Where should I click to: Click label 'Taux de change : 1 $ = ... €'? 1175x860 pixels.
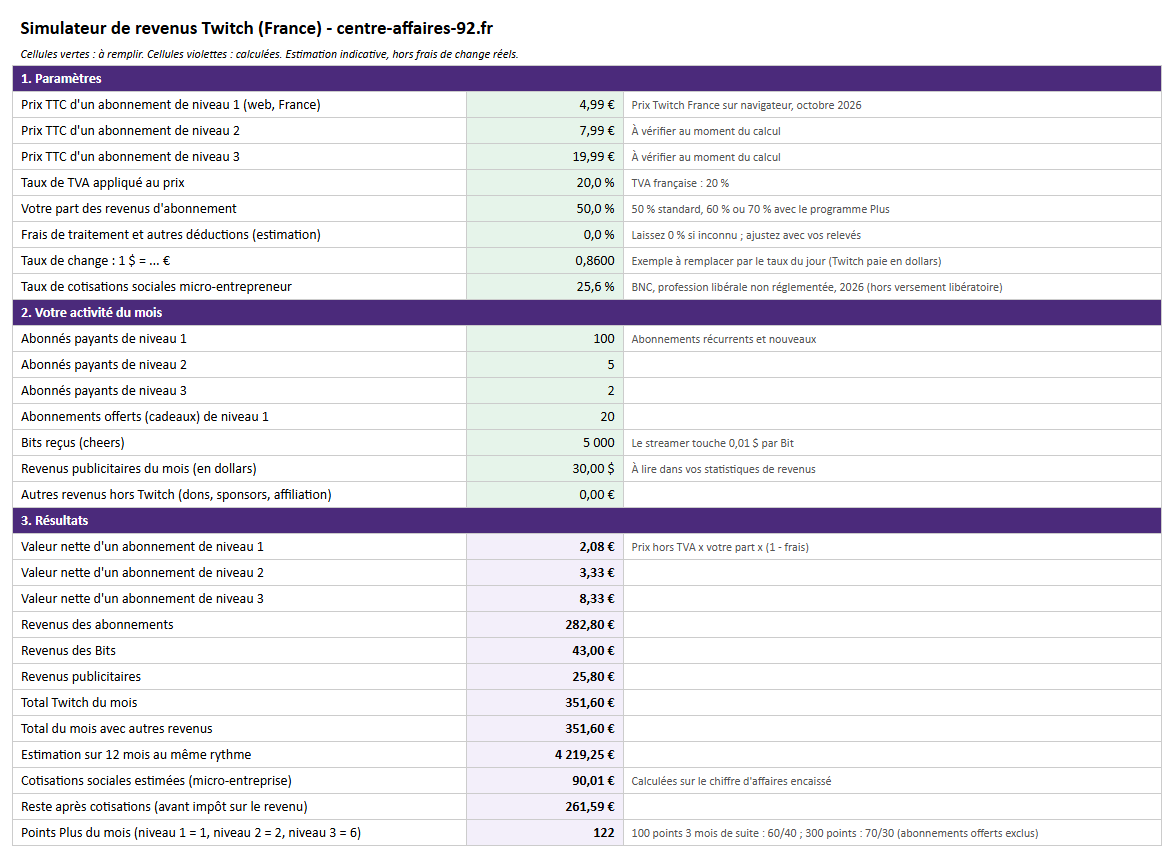click(96, 261)
